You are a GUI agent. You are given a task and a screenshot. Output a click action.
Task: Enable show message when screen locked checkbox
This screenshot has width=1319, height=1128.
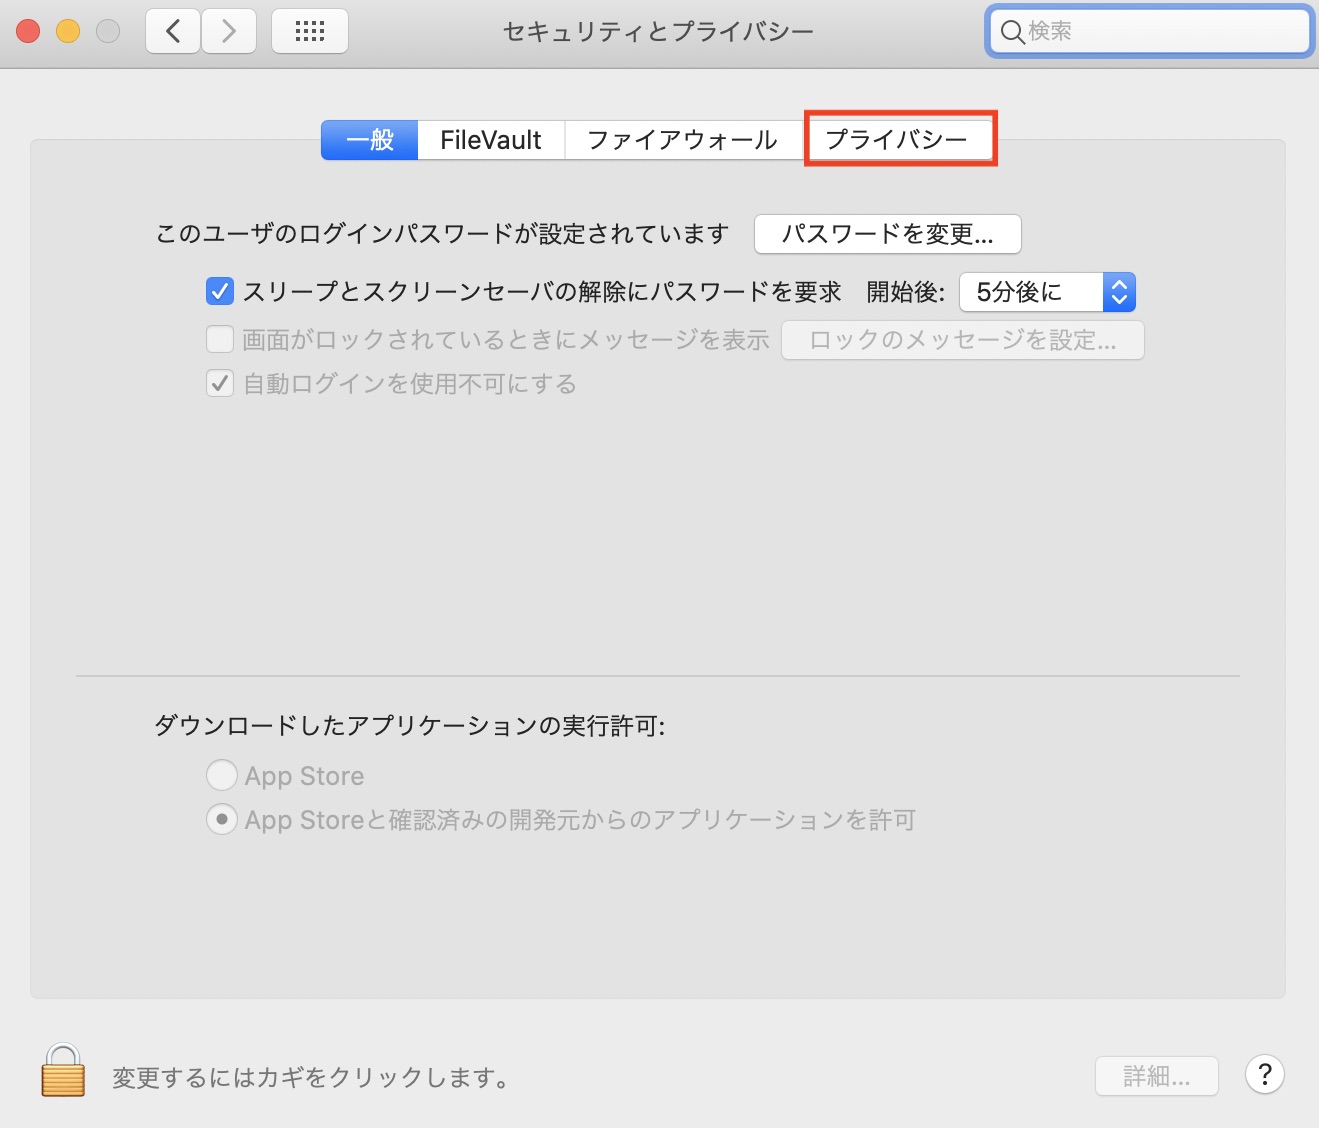click(x=220, y=340)
